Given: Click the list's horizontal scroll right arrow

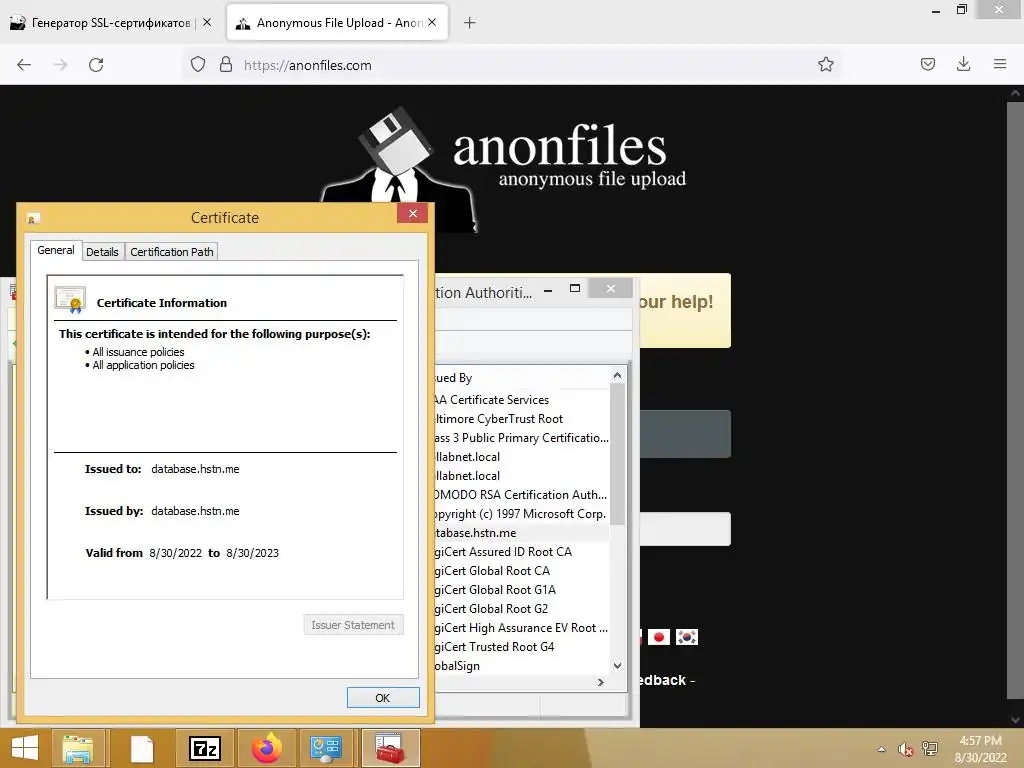Looking at the screenshot, I should pos(601,682).
